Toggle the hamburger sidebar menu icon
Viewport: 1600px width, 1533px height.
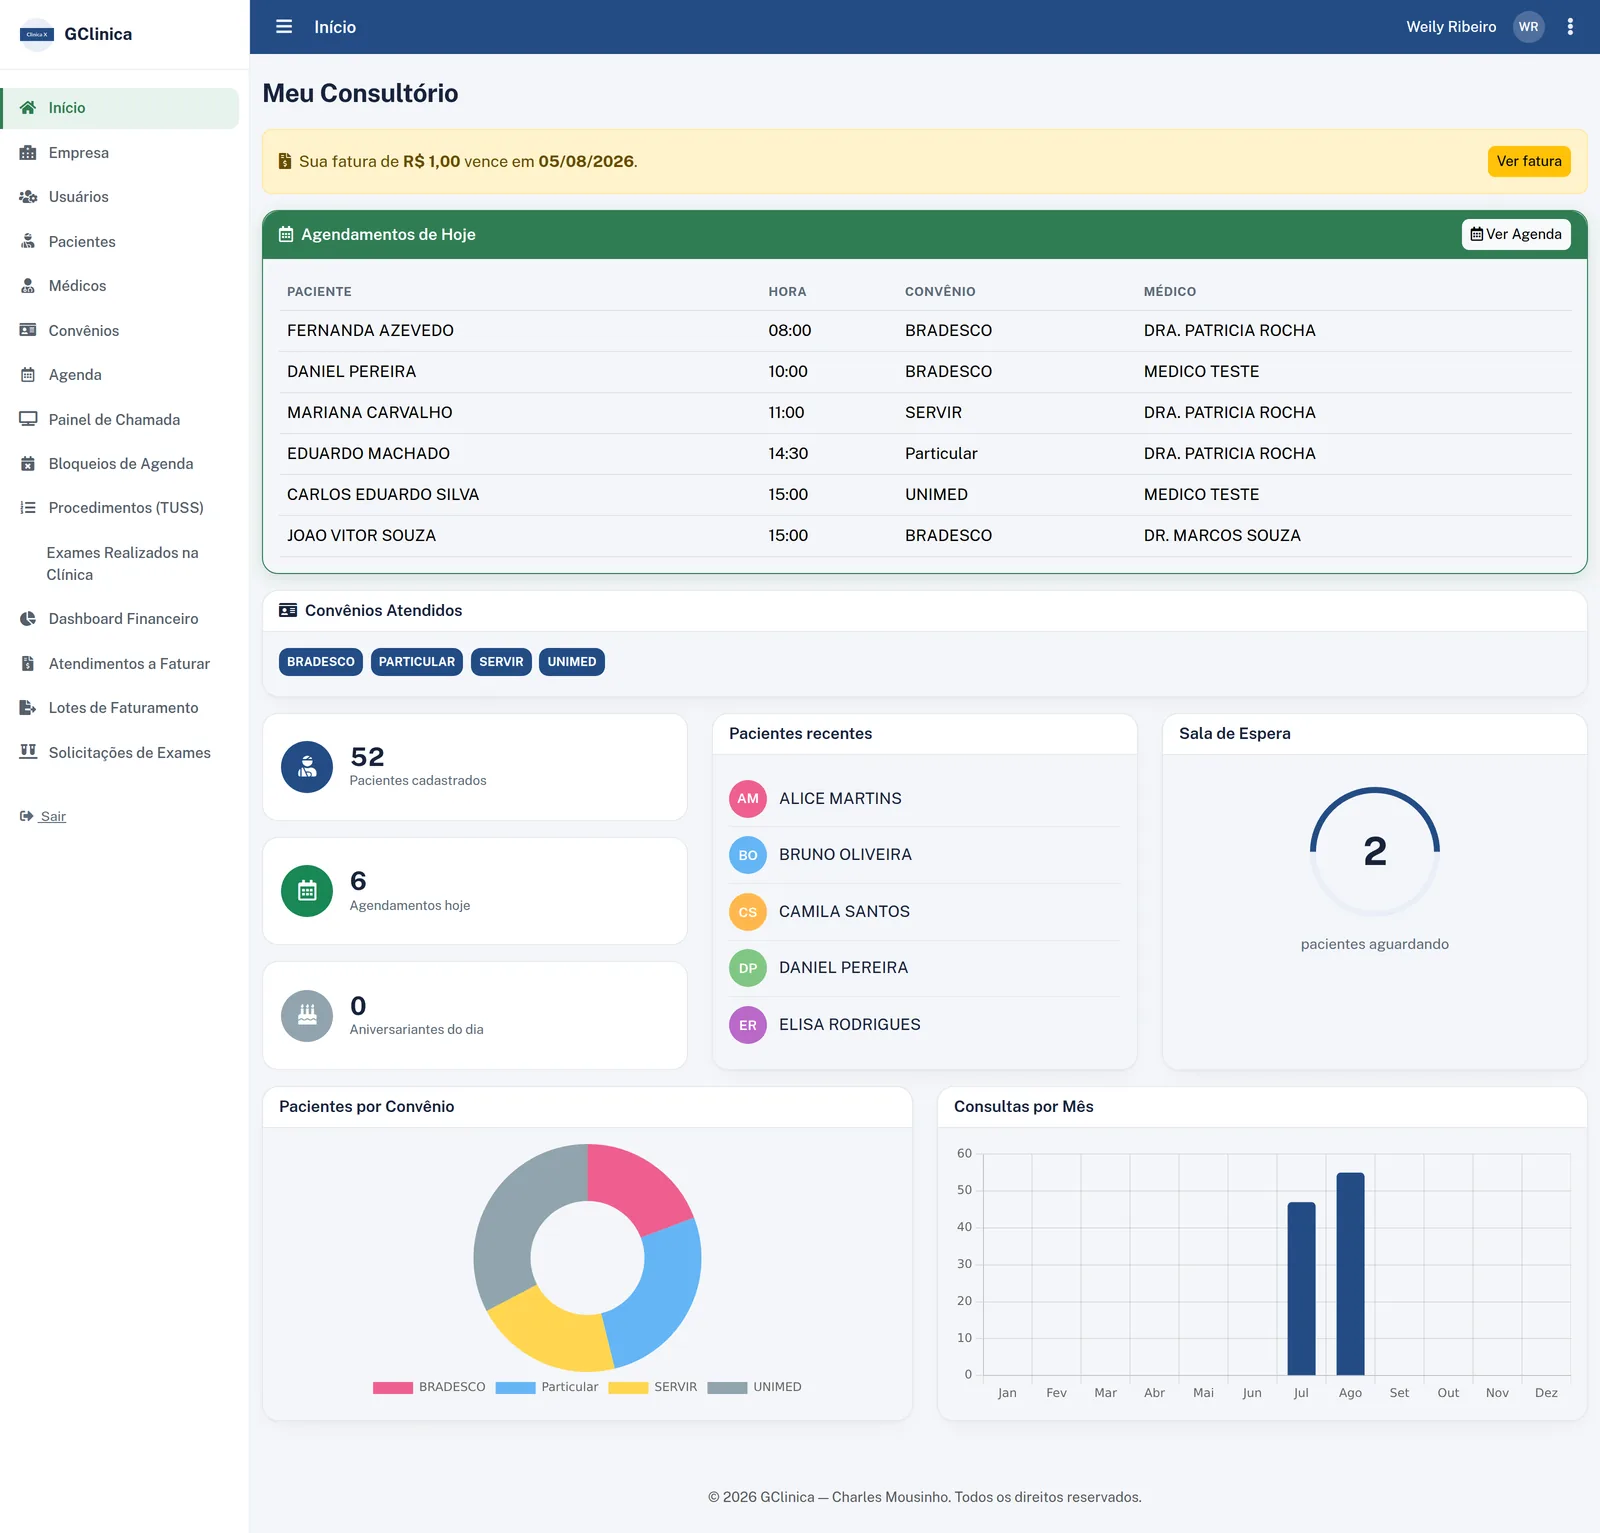click(x=284, y=27)
